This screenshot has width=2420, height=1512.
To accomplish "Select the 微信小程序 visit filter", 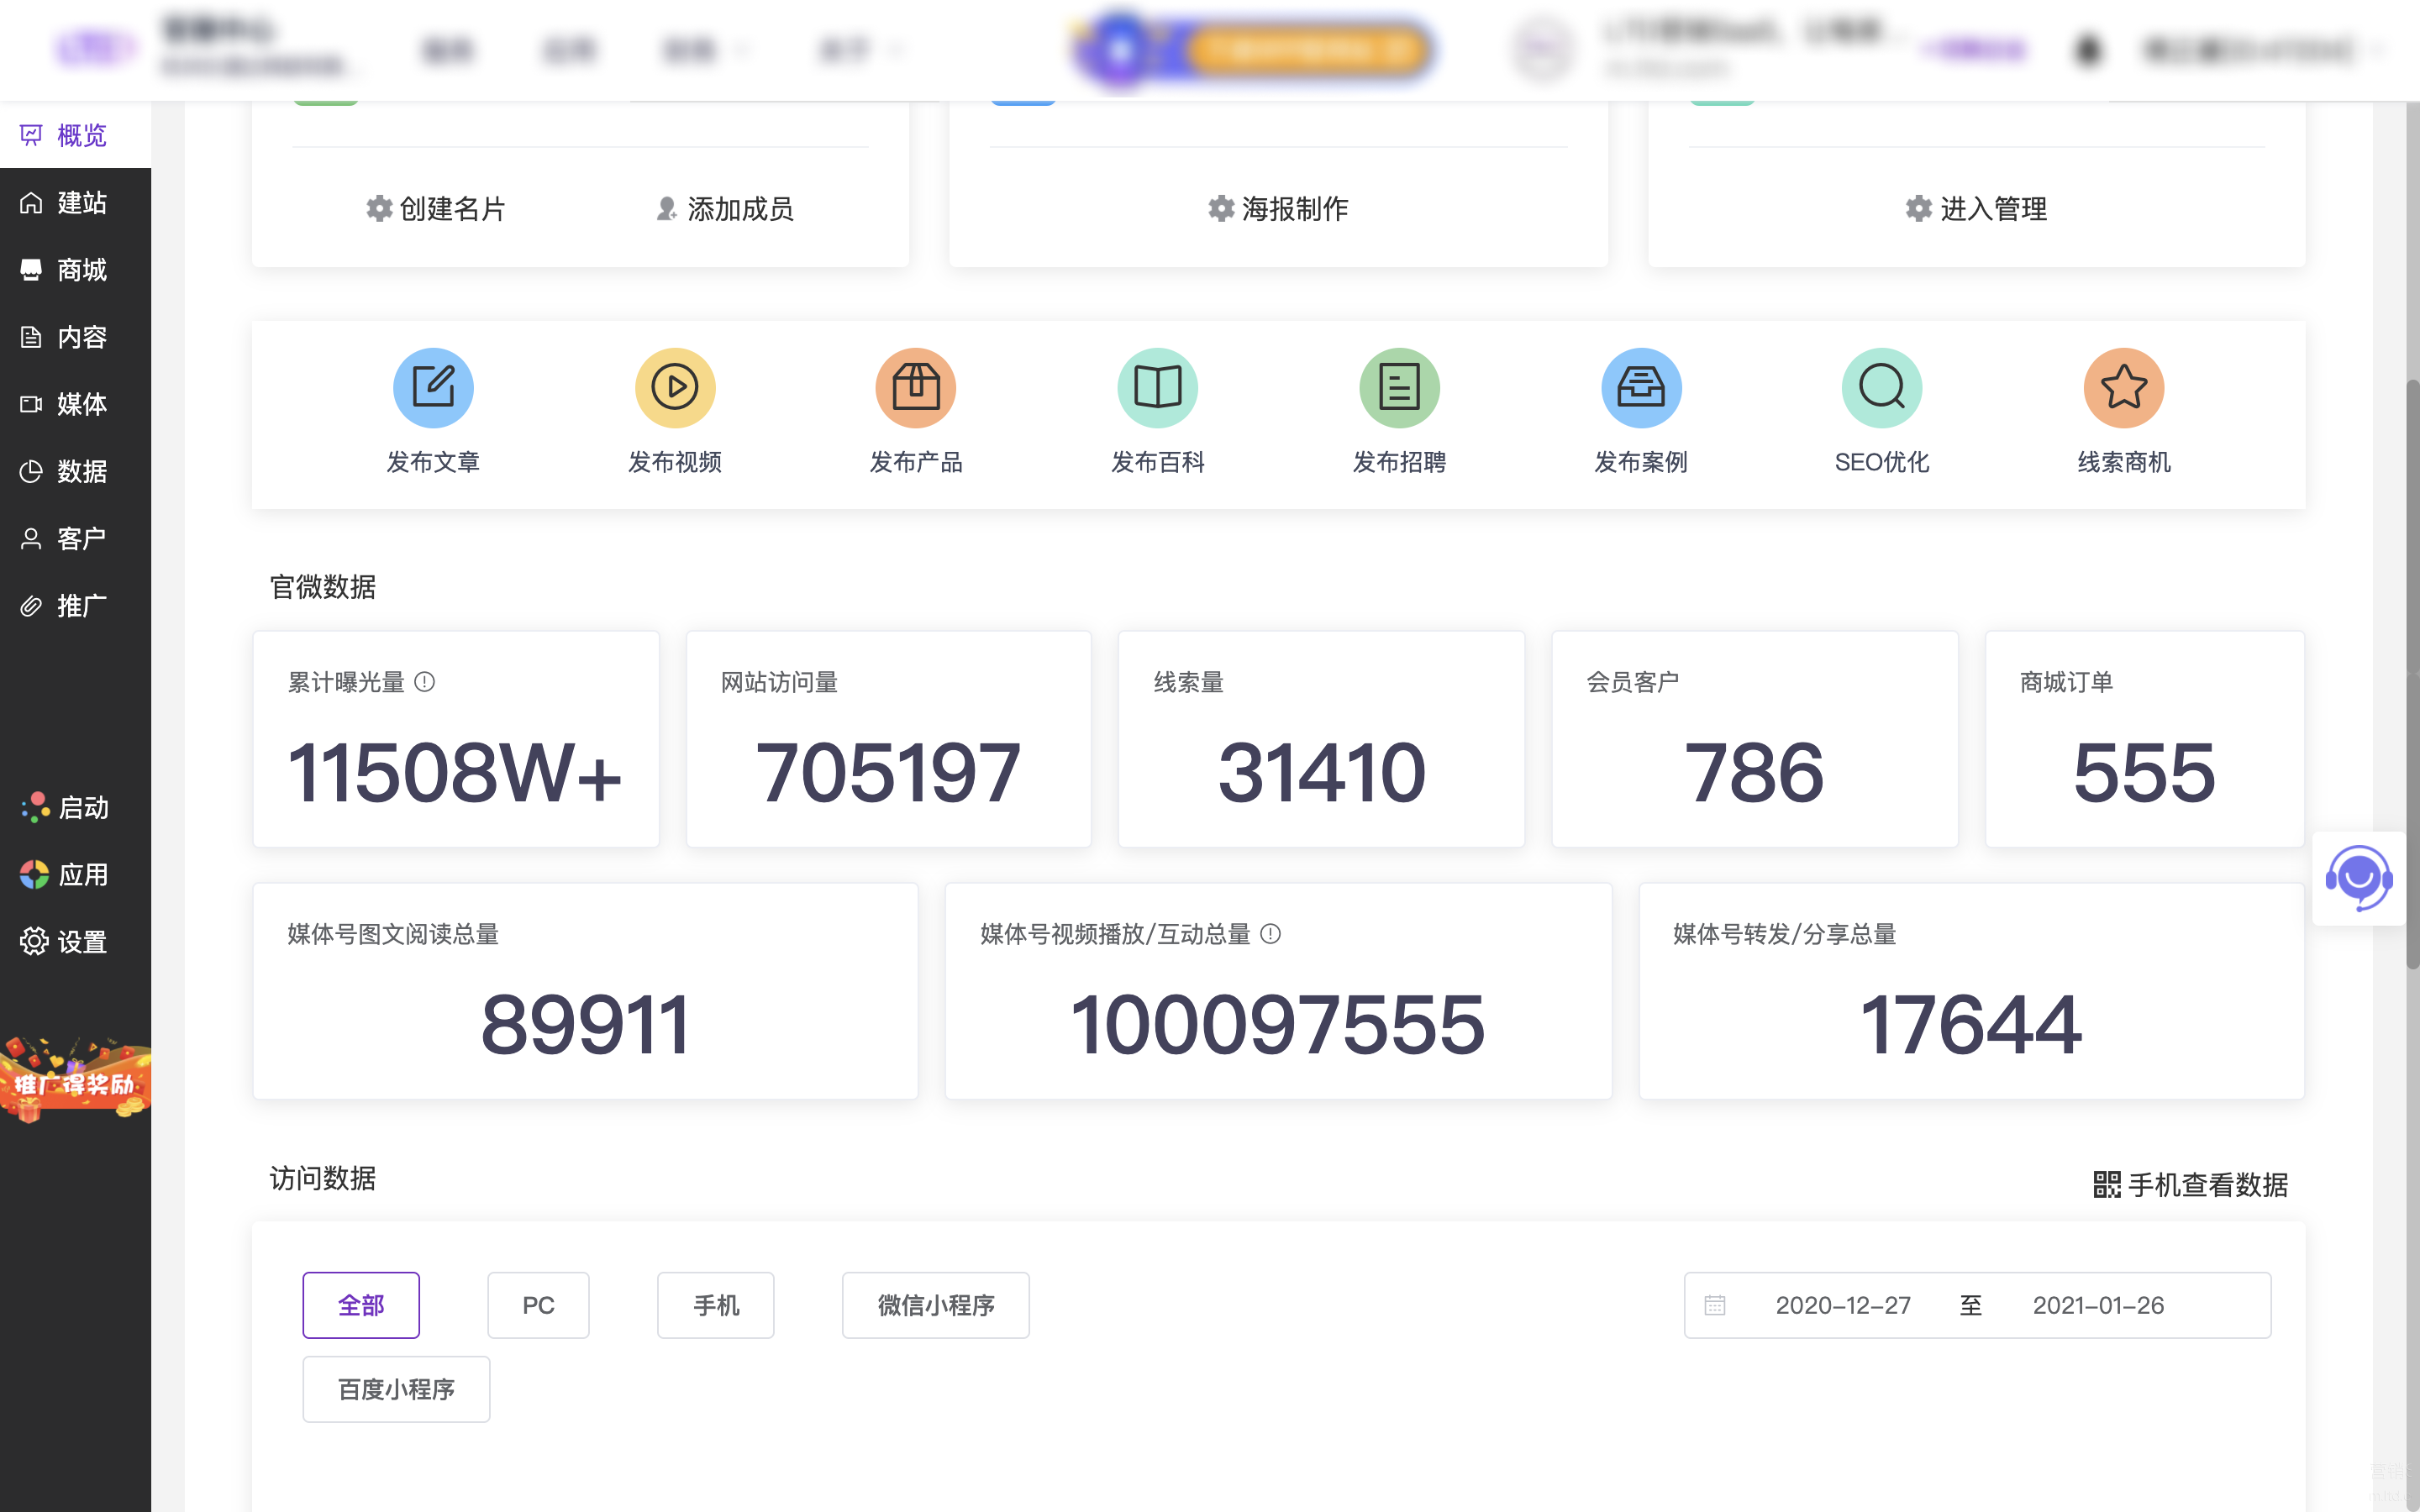I will pos(935,1305).
